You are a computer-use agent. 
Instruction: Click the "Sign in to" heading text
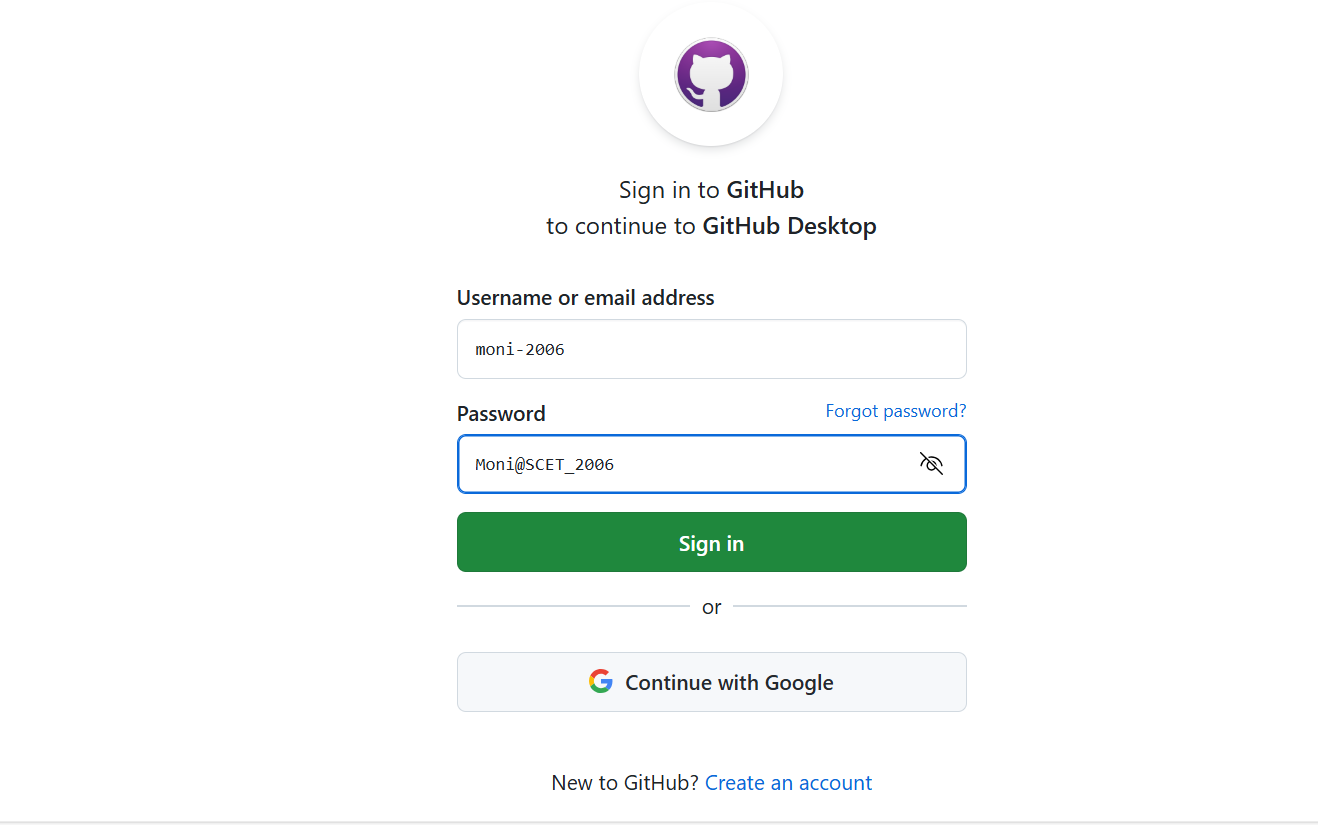point(670,190)
